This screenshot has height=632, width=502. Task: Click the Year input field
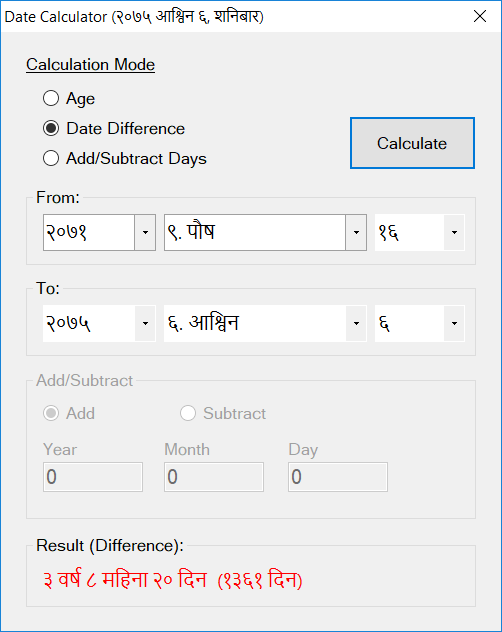tap(93, 477)
